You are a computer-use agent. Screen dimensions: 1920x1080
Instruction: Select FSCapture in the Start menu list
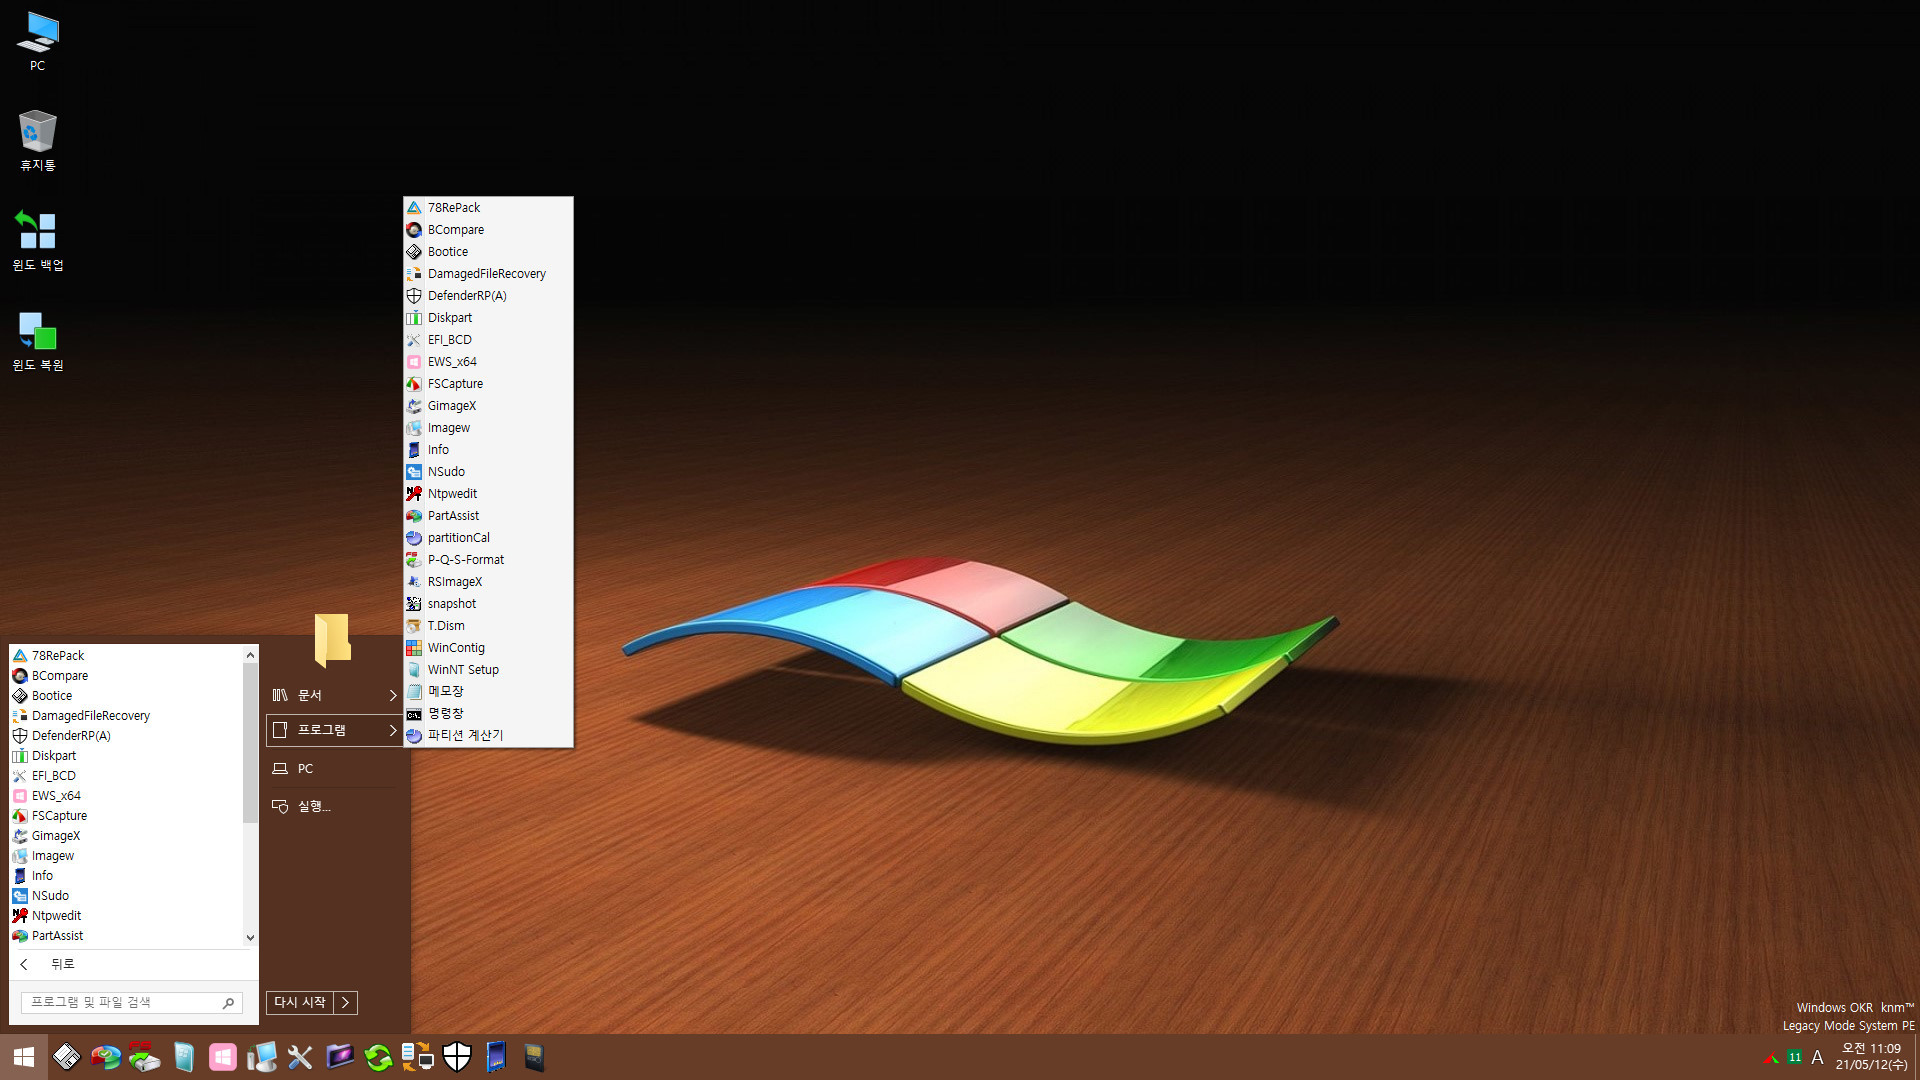(126, 816)
